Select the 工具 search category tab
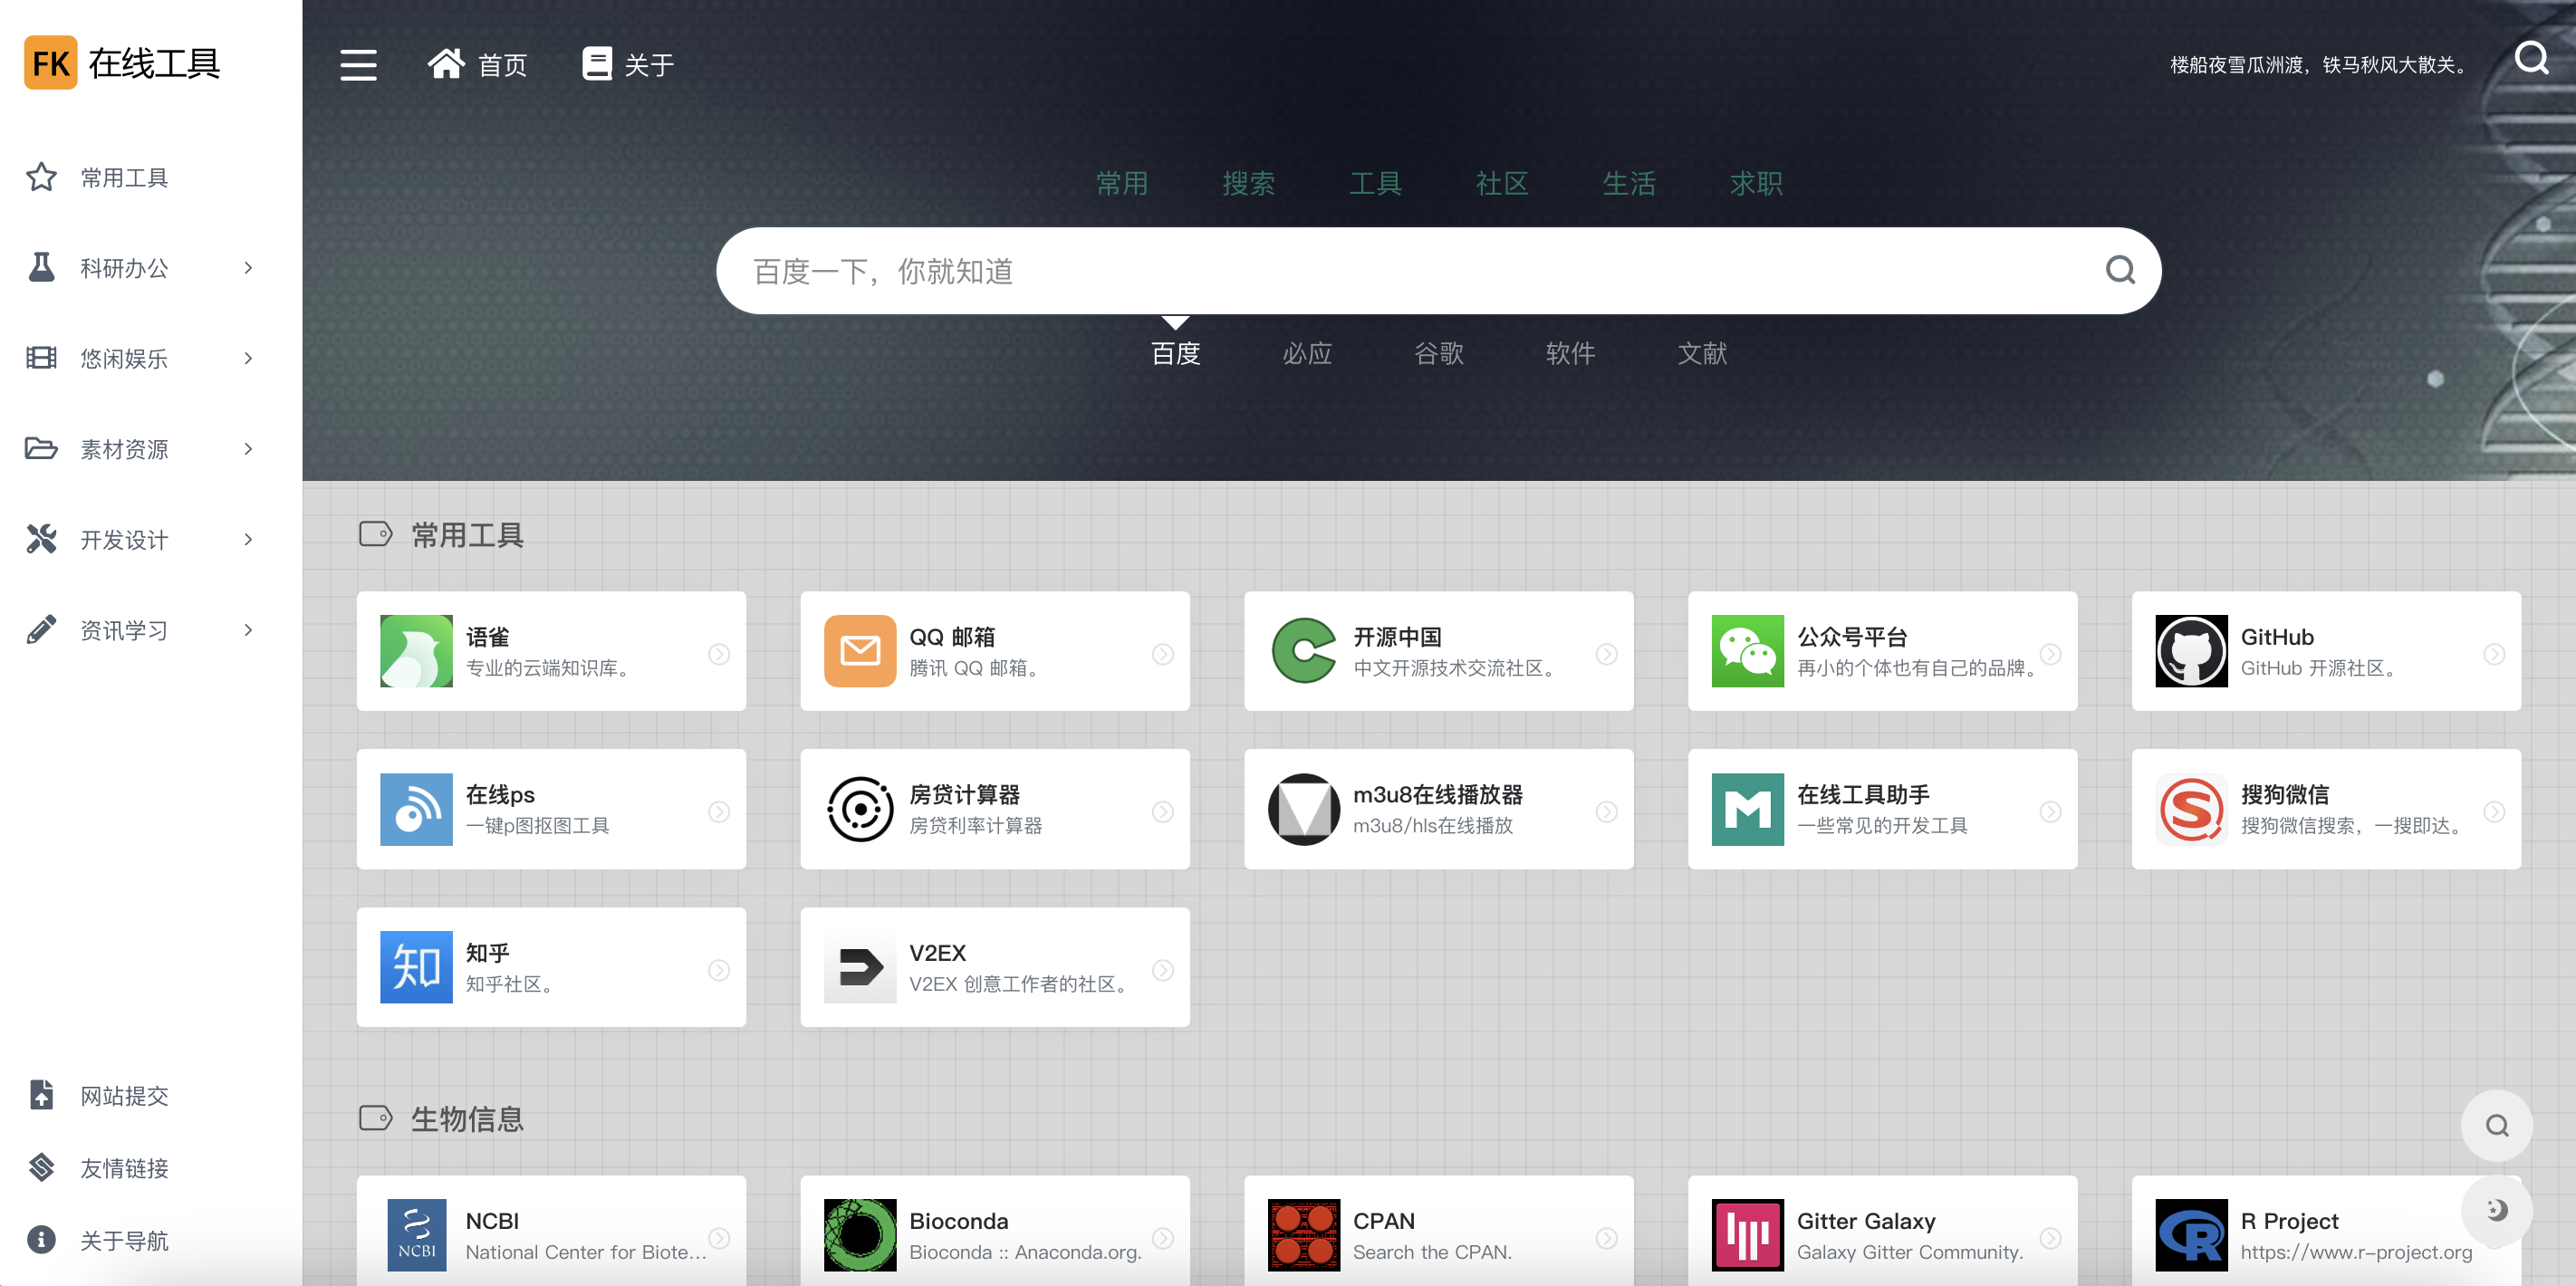This screenshot has height=1286, width=2576. pos(1376,183)
